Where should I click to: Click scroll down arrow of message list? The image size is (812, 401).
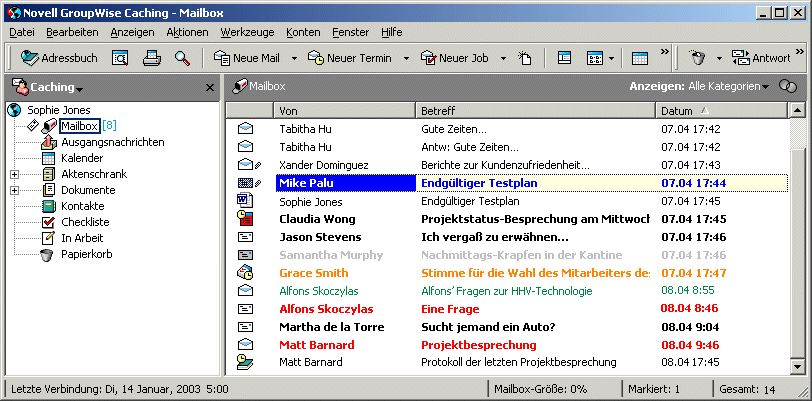point(796,366)
